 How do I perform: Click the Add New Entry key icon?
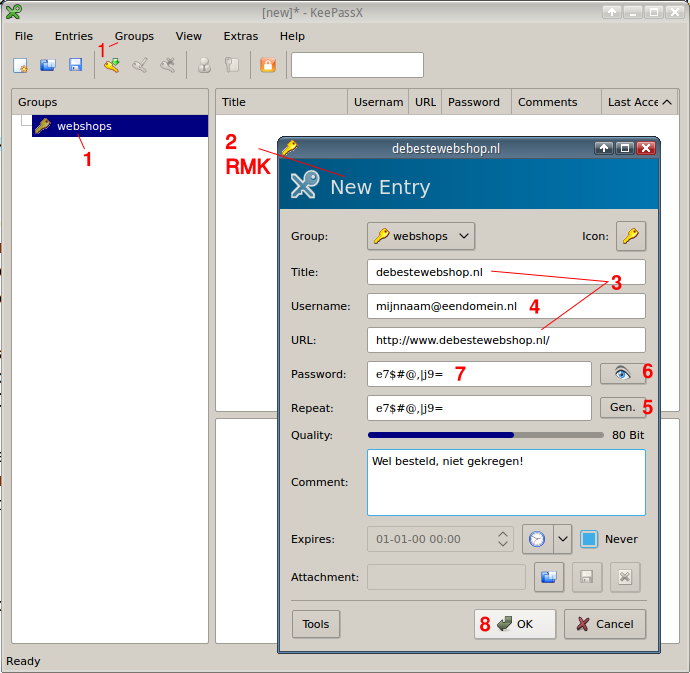coord(111,65)
